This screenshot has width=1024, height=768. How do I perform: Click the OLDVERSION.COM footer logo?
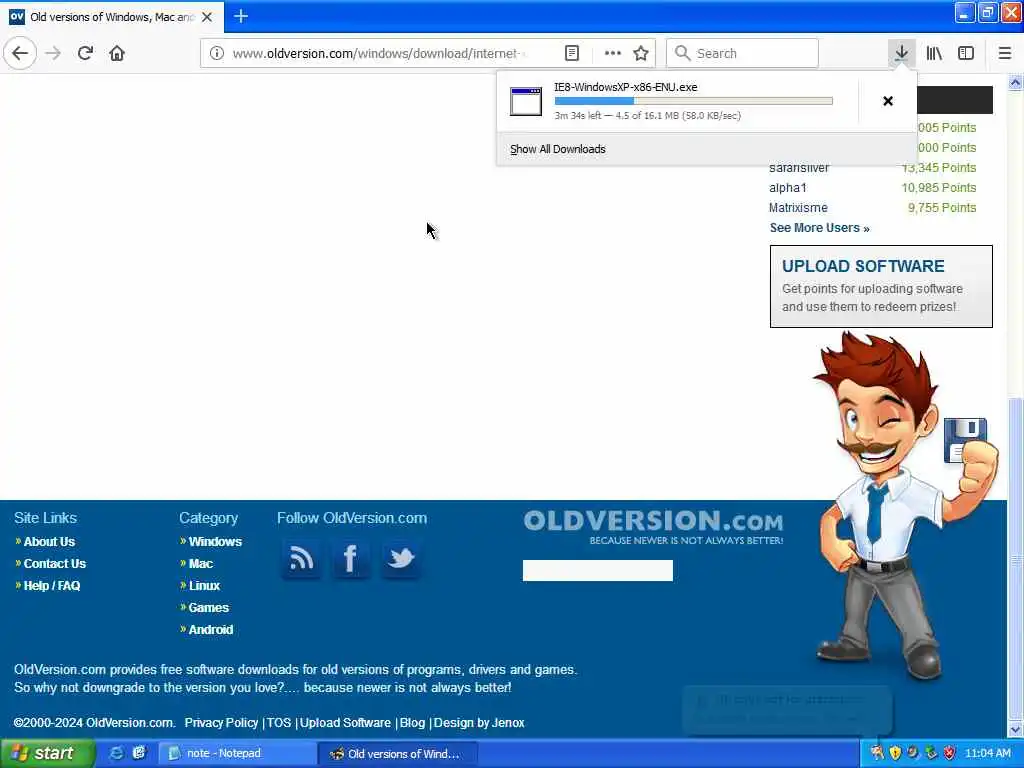tap(653, 526)
